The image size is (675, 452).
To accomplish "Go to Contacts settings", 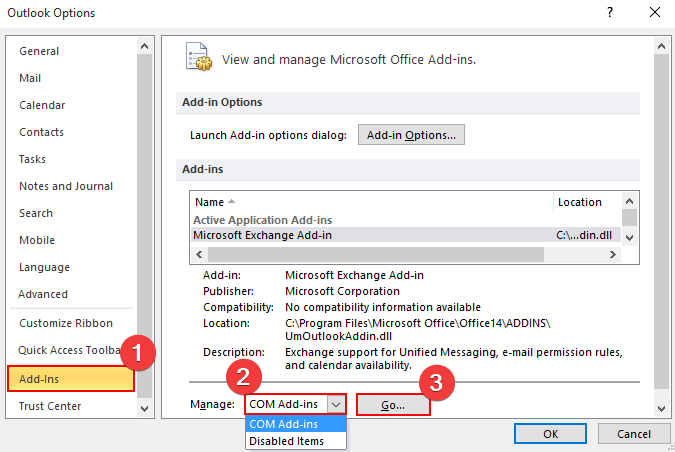I will click(41, 132).
